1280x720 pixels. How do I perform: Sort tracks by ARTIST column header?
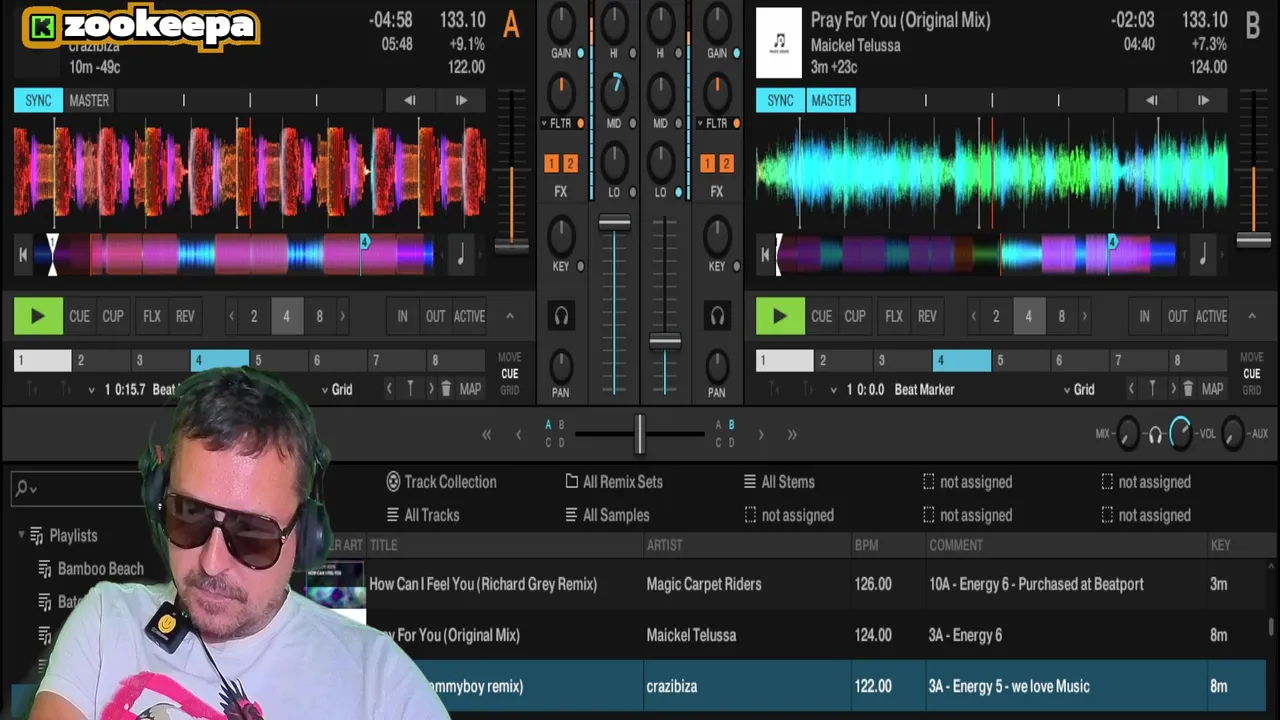pos(664,545)
